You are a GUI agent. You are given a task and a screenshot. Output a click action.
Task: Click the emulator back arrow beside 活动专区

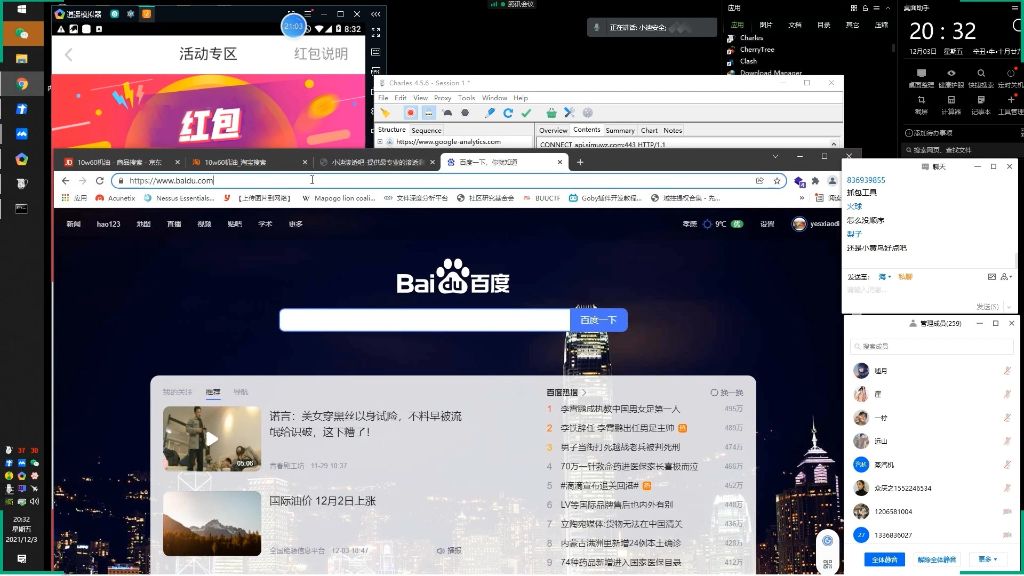[69, 54]
